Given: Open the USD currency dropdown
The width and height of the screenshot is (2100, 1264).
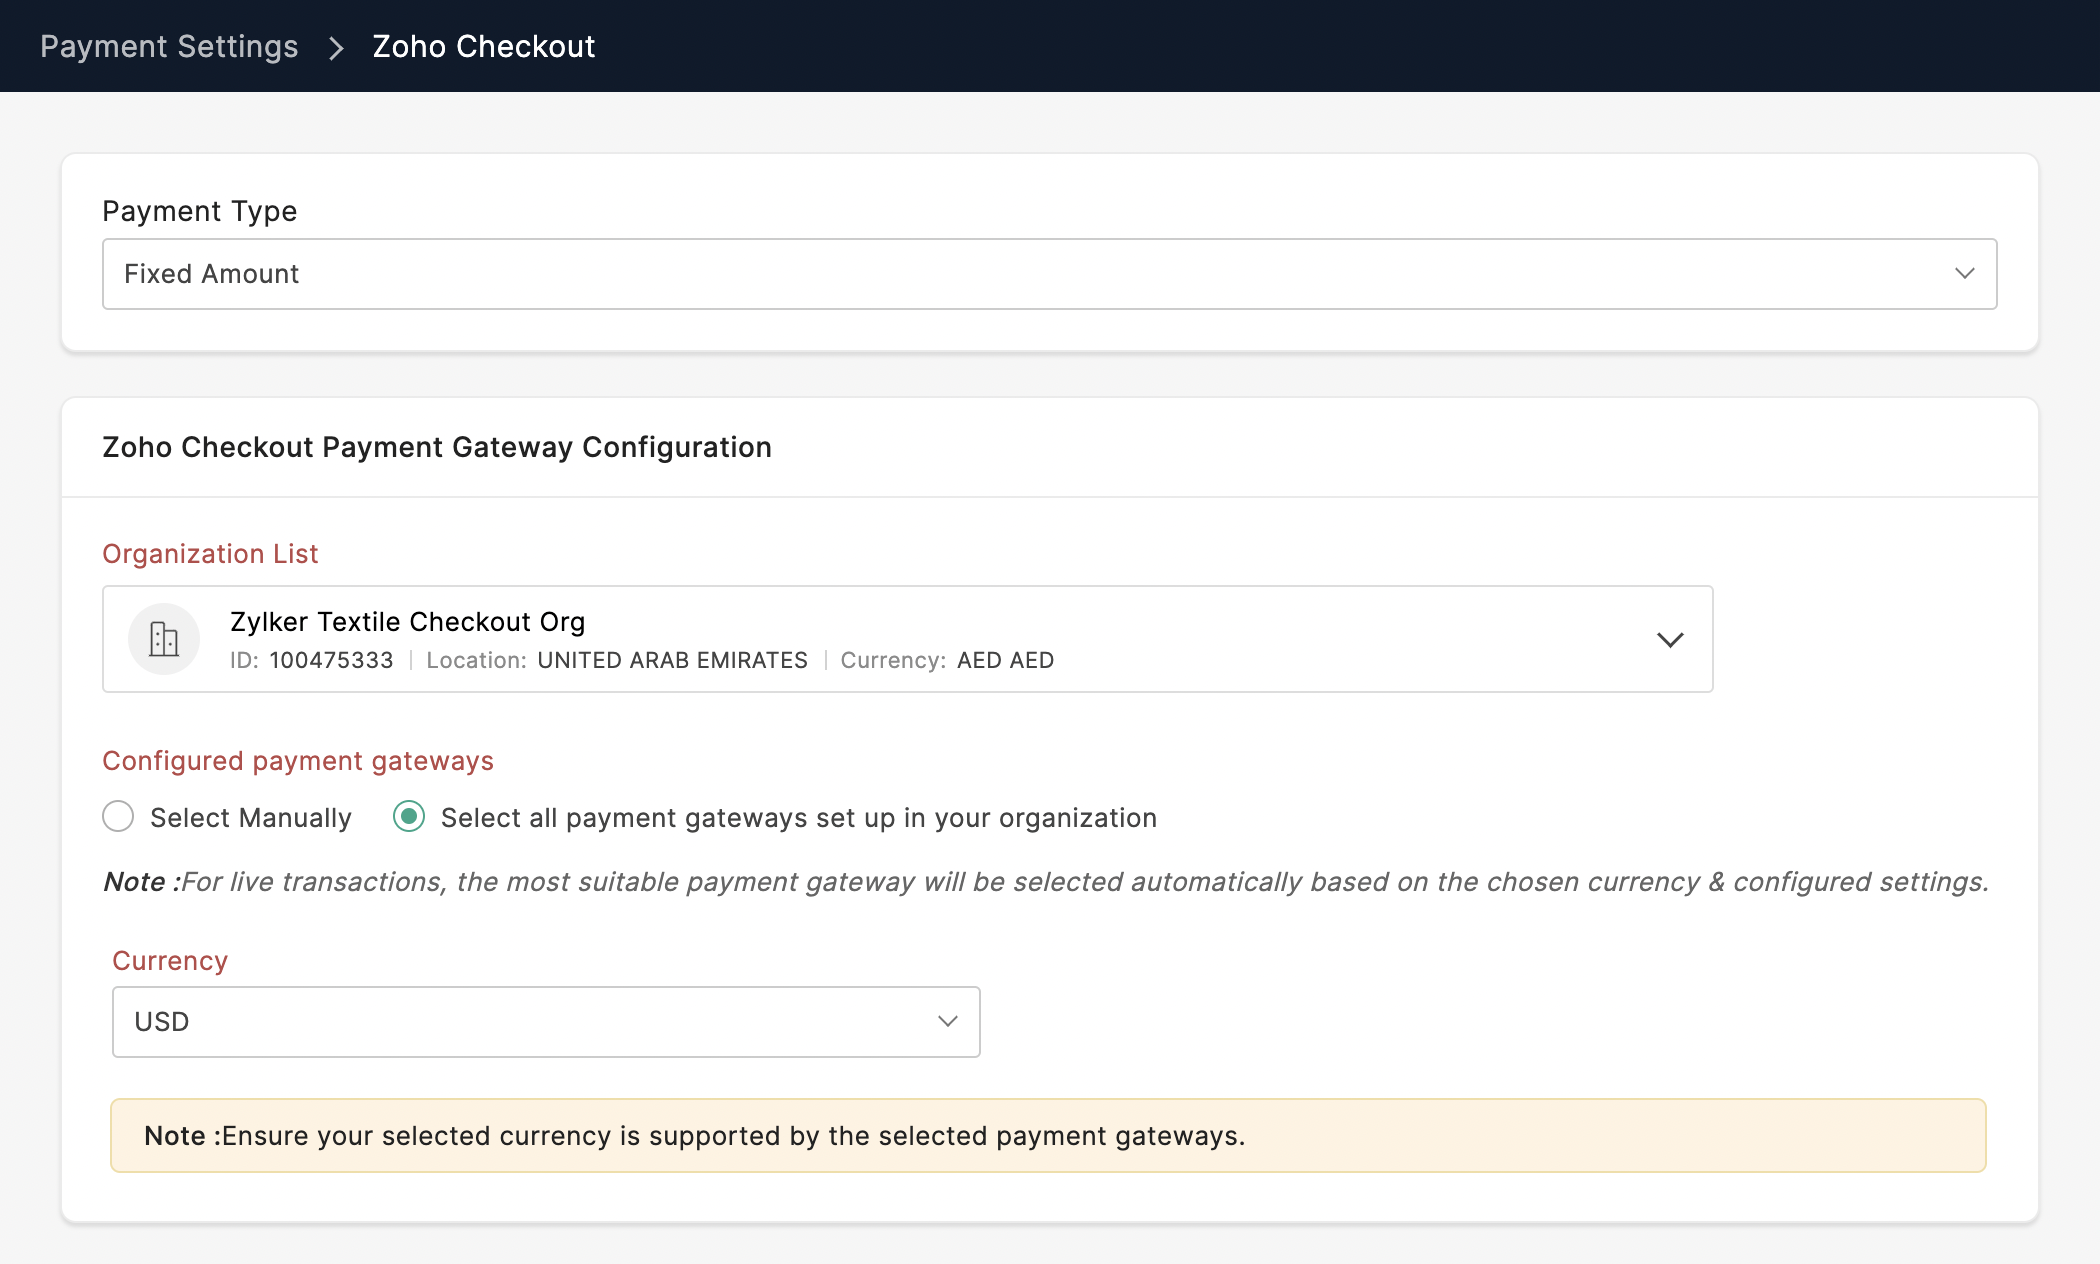Looking at the screenshot, I should (x=545, y=1021).
